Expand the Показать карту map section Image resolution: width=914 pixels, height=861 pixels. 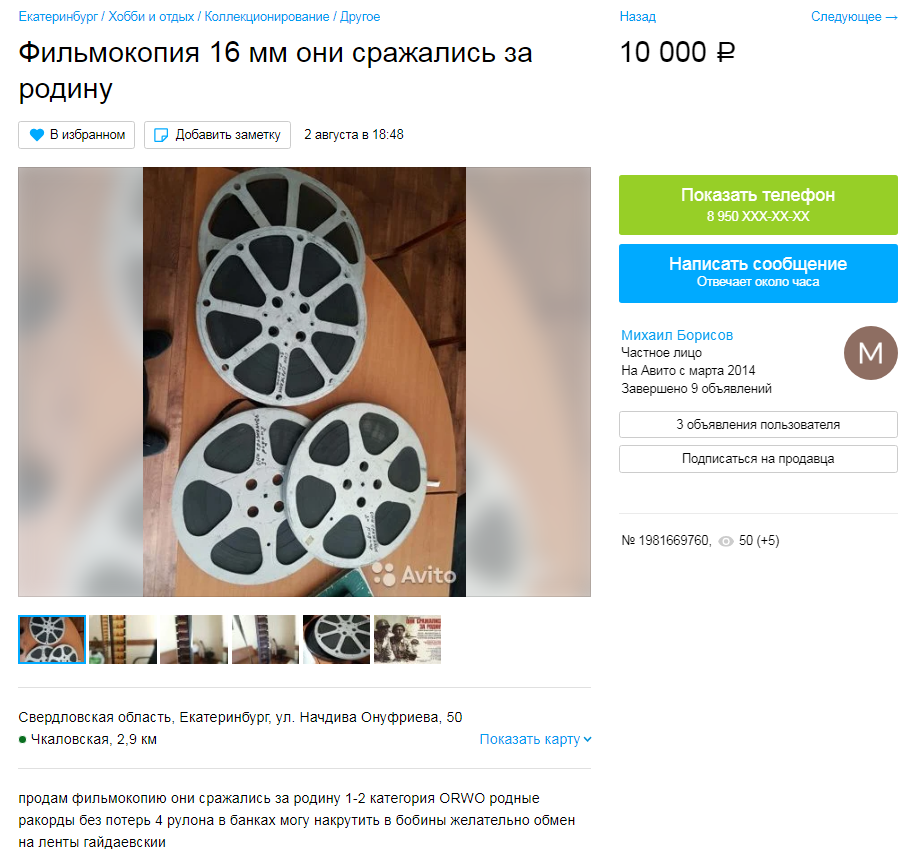tap(535, 739)
